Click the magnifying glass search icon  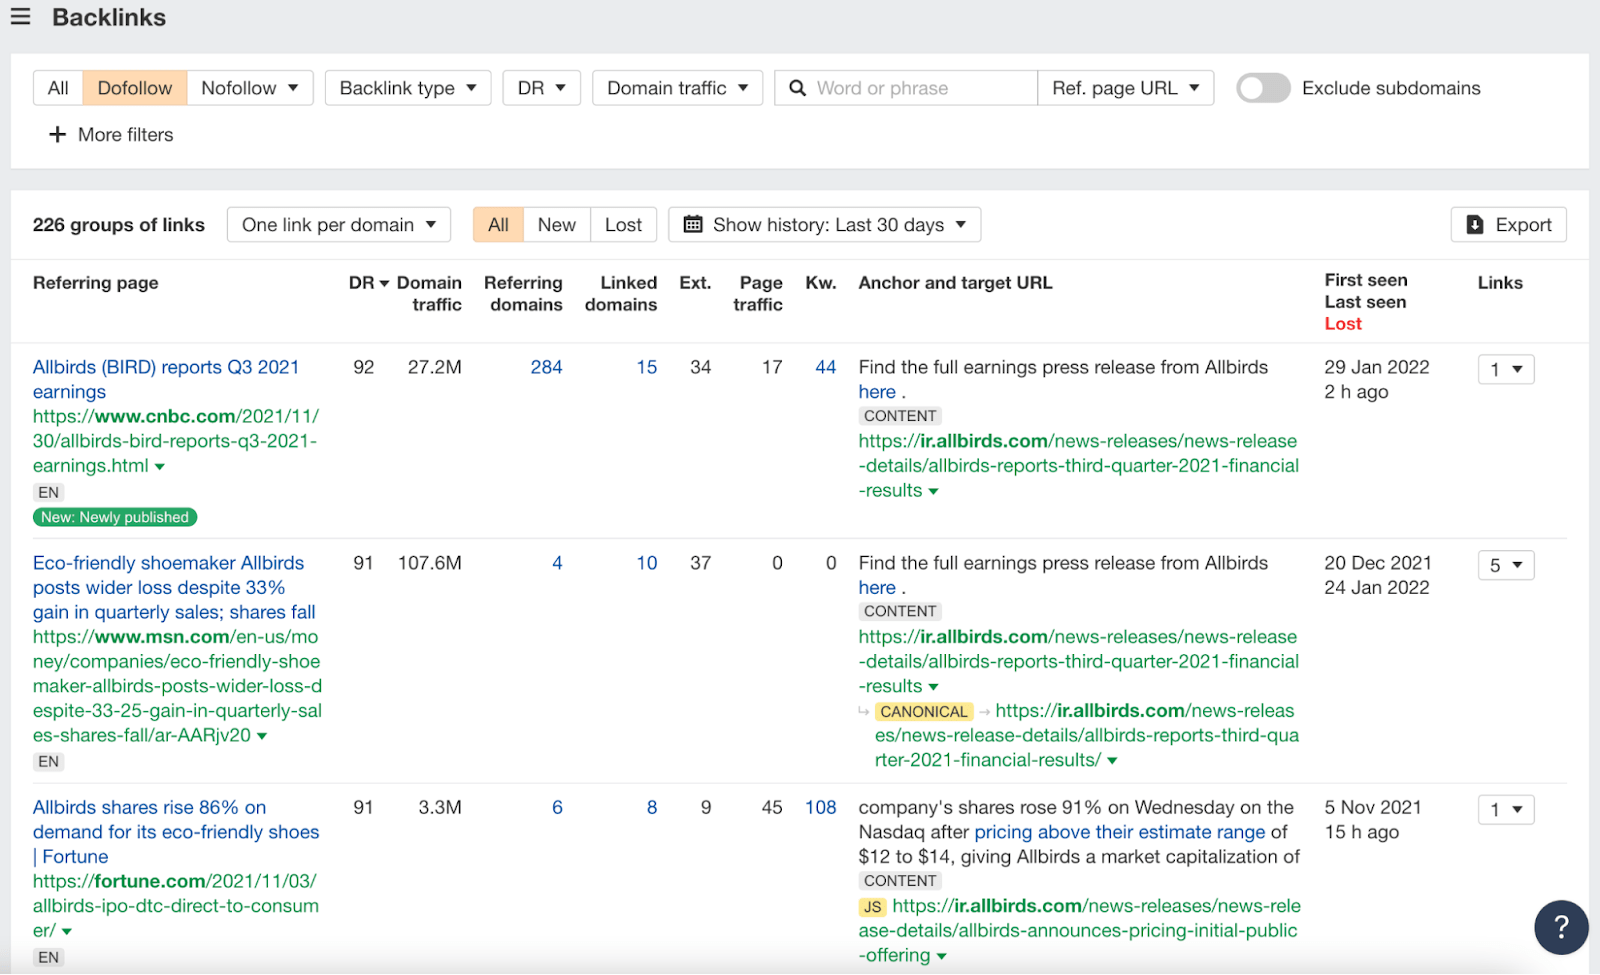pyautogui.click(x=797, y=88)
